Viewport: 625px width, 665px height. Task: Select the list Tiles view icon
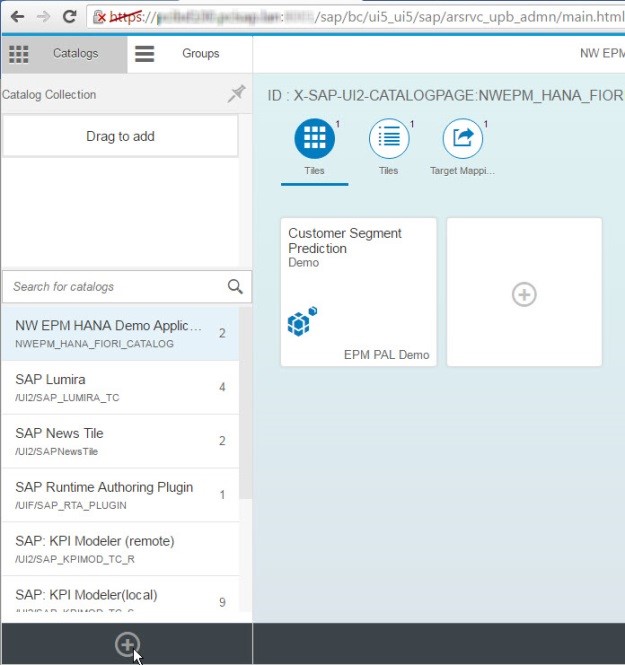tap(389, 139)
